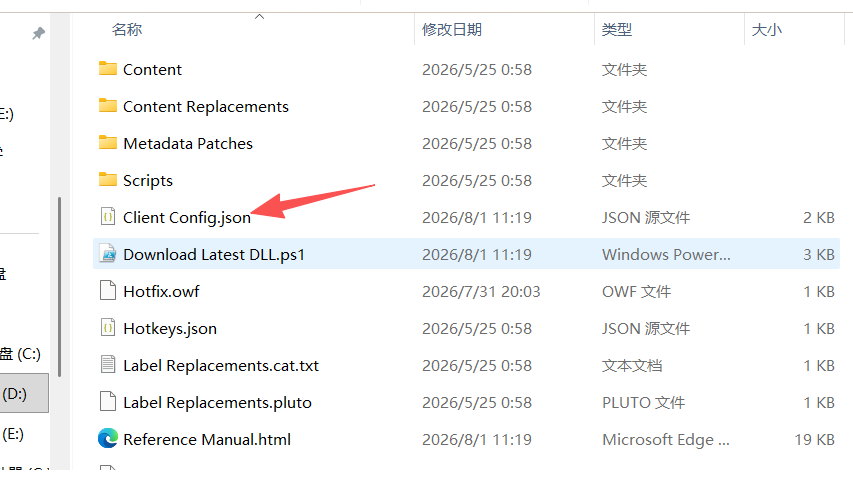The image size is (853, 500).
Task: Click the Client Config.json file icon
Action: [108, 217]
